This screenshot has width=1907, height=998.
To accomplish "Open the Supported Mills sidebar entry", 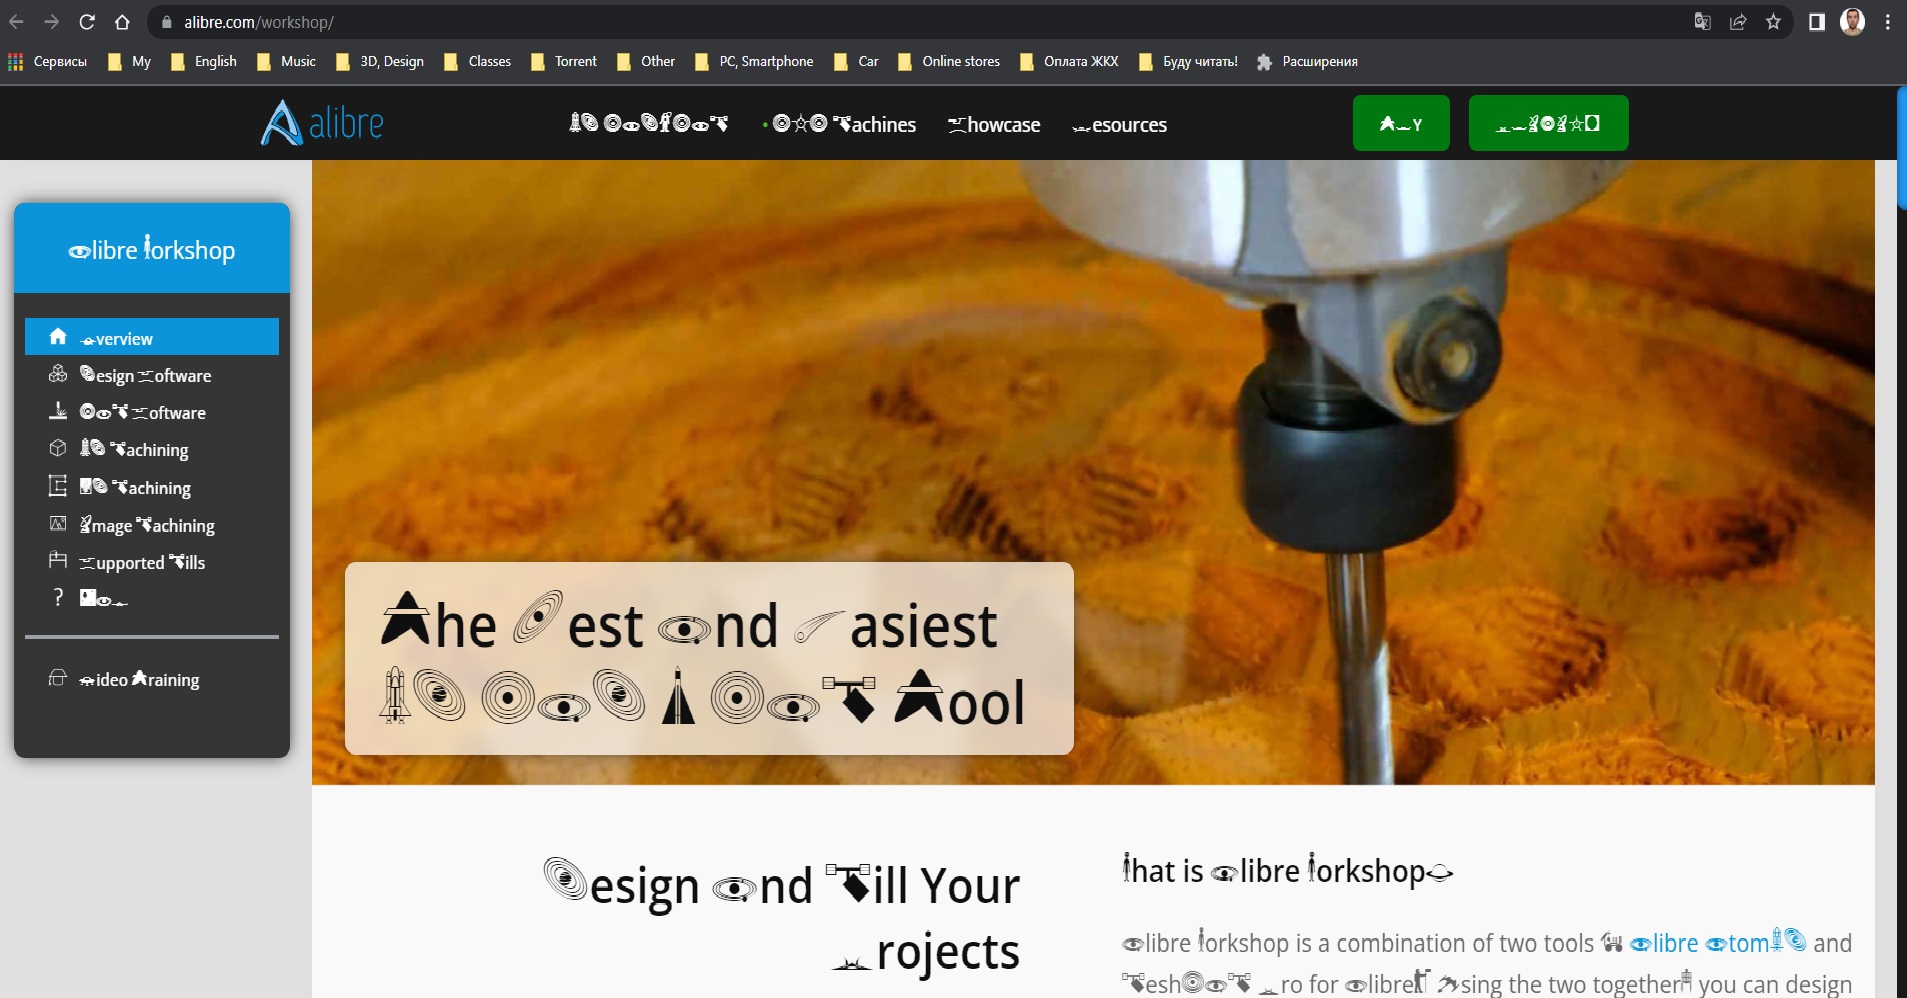I will pyautogui.click(x=152, y=562).
